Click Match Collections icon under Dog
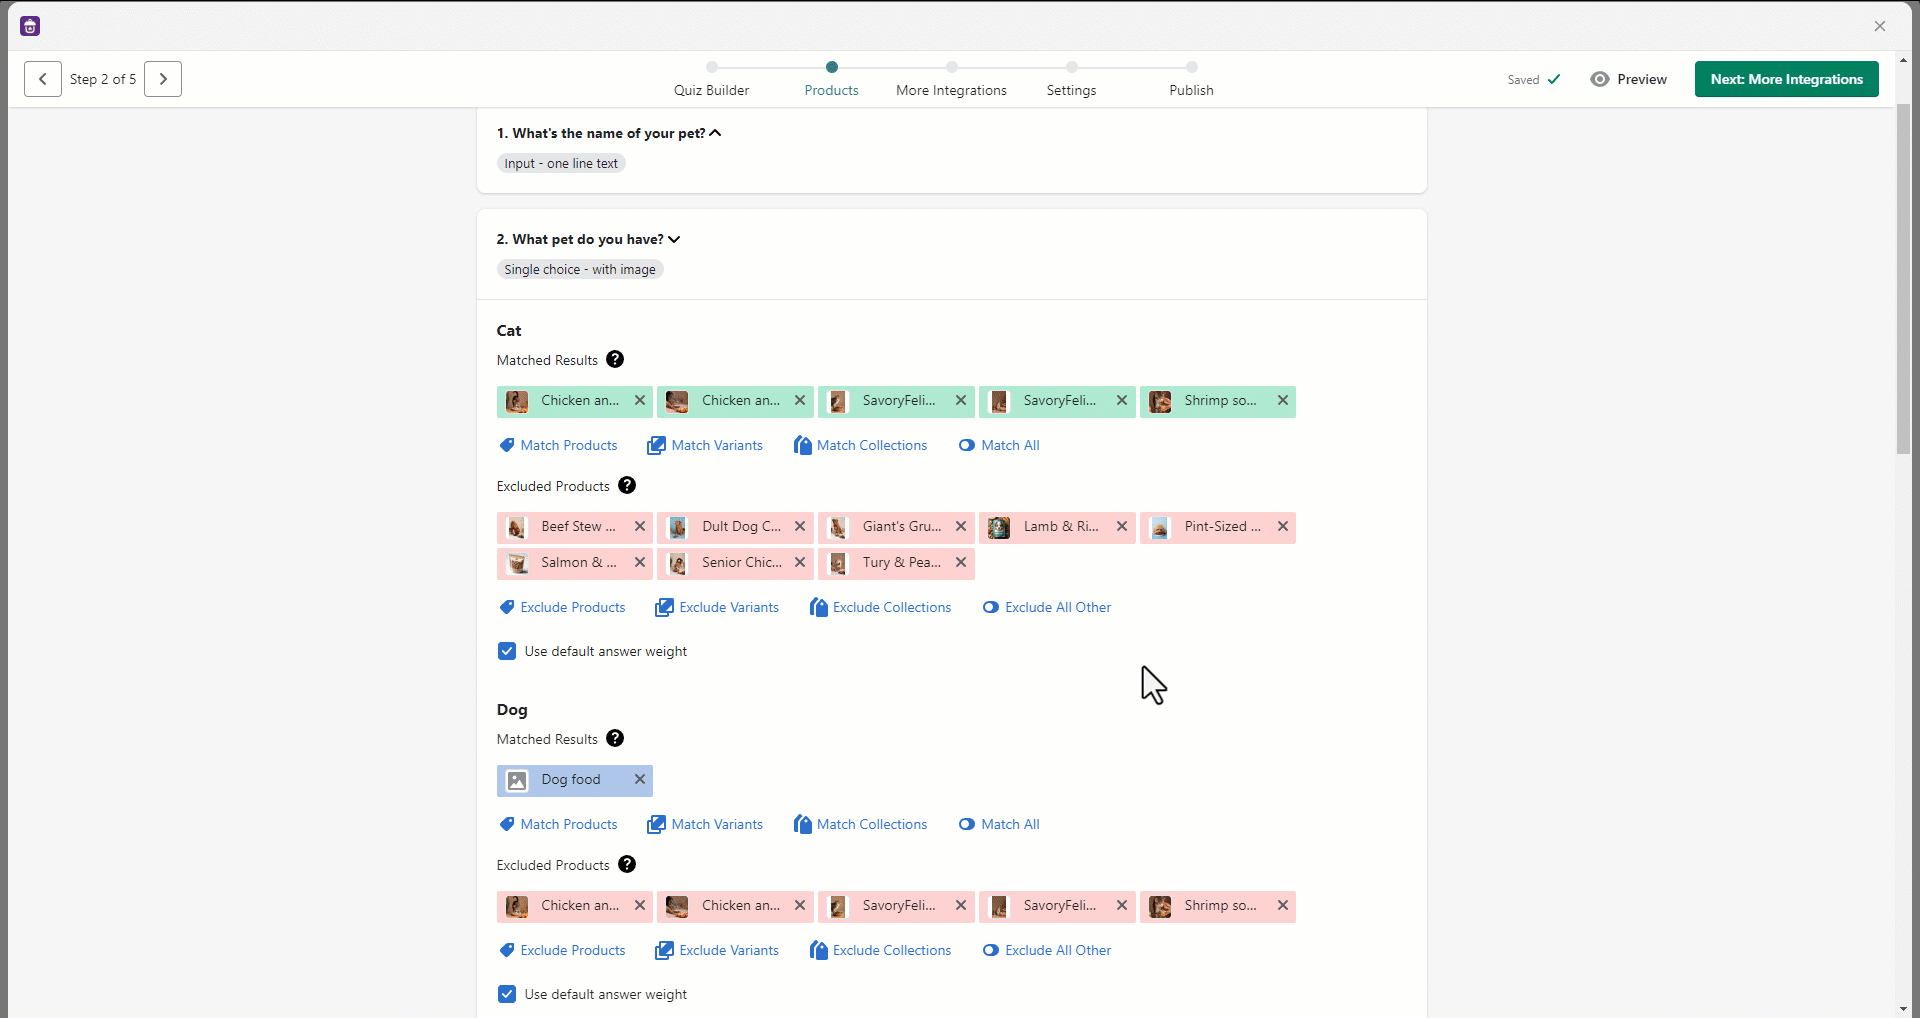The width and height of the screenshot is (1920, 1018). point(802,824)
